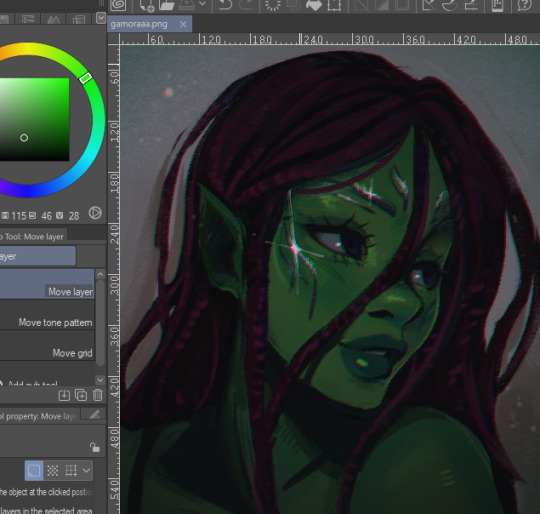
Task: Select the highlighted sub tool group tab
Action: coord(38,256)
